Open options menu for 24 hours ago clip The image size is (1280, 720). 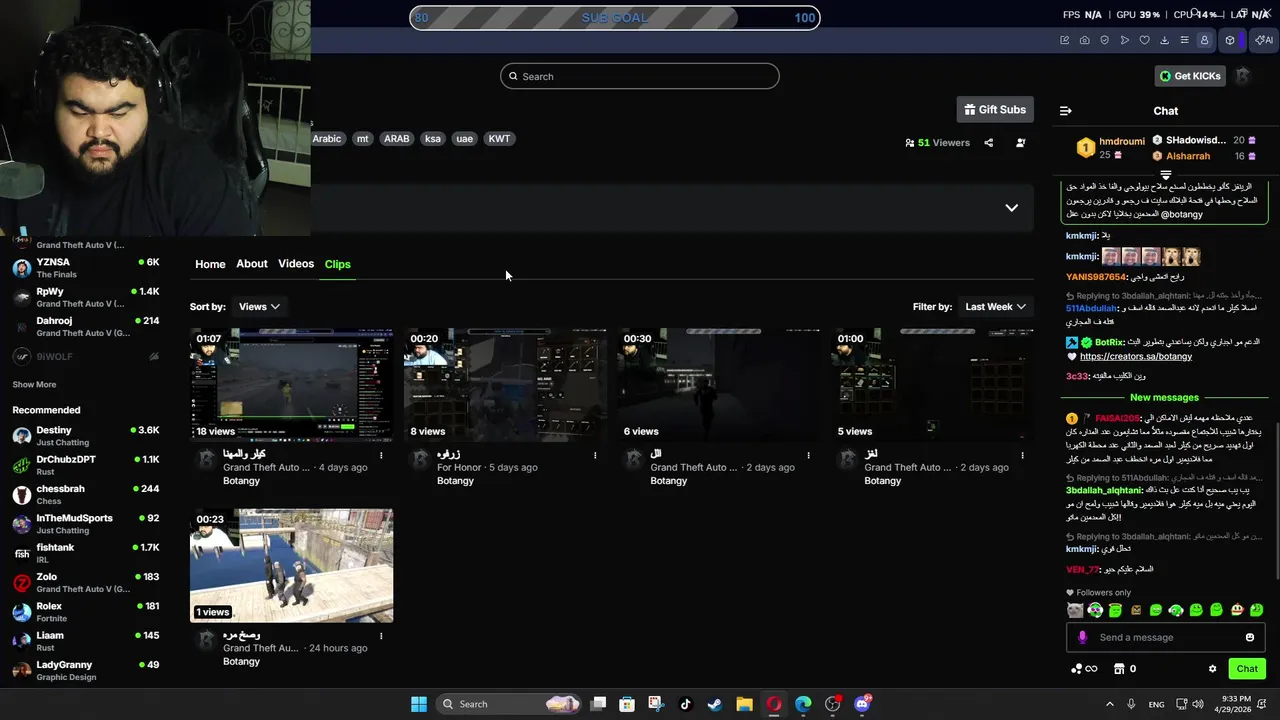[x=381, y=635]
